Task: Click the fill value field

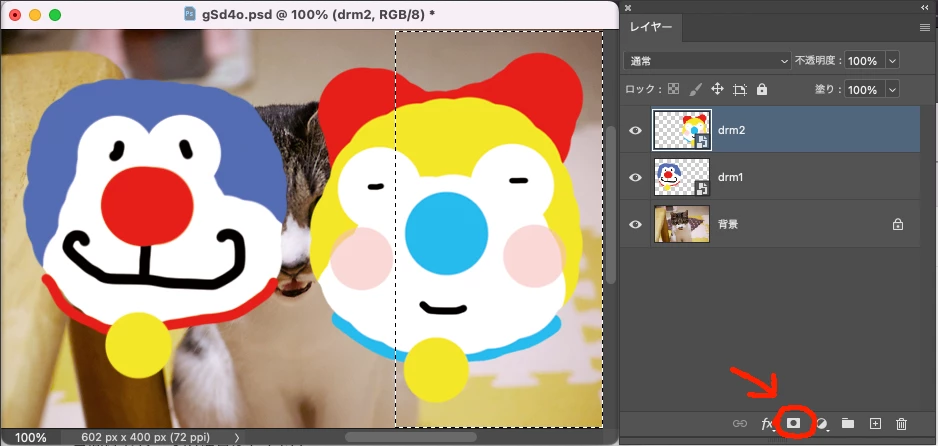Action: tap(864, 90)
